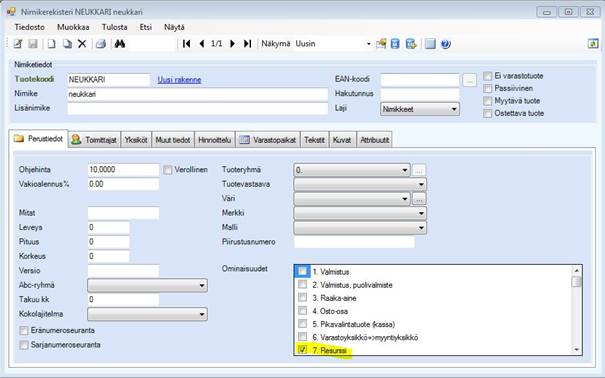605x378 pixels.
Task: Uncheck 7. Resurssi property
Action: (302, 350)
